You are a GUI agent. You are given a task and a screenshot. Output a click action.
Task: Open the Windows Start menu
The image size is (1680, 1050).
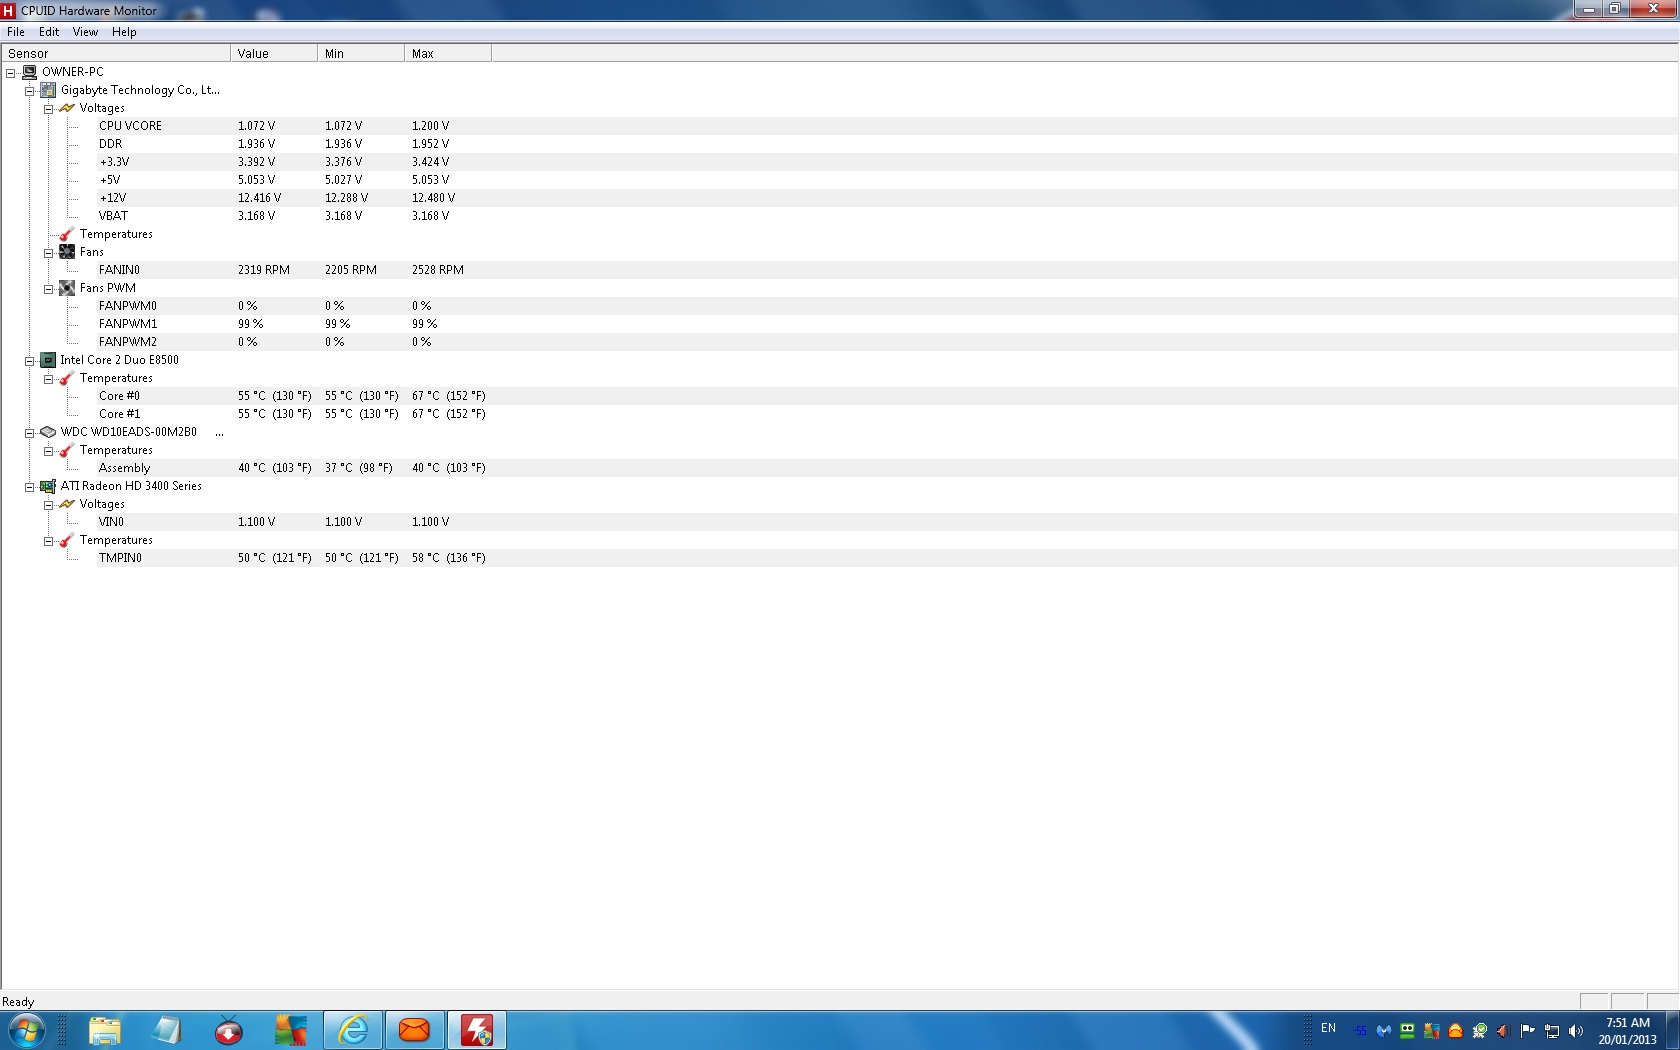coord(26,1030)
